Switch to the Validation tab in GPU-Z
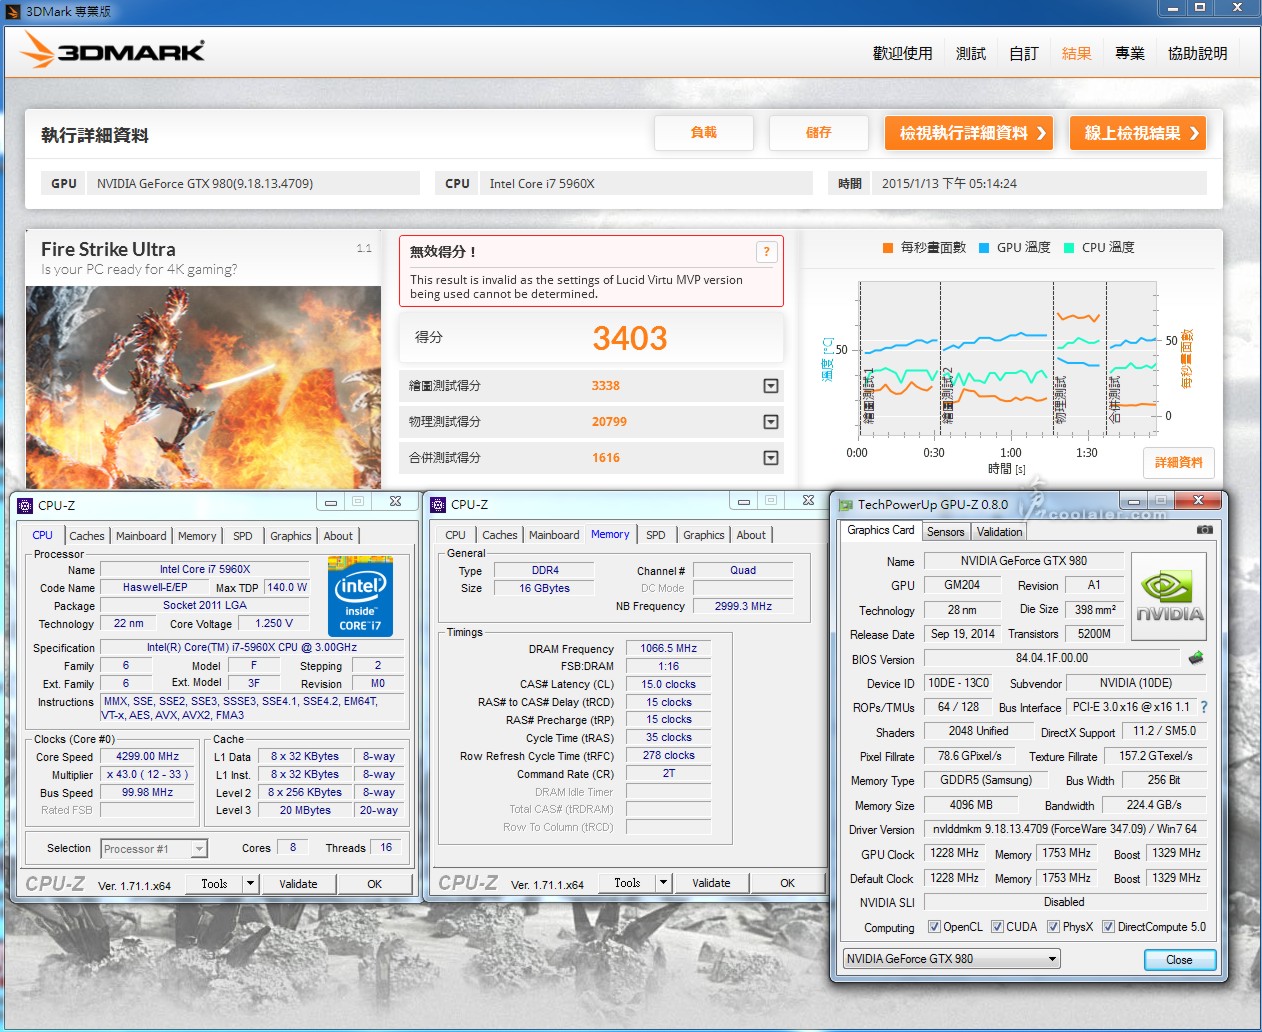 point(1000,532)
